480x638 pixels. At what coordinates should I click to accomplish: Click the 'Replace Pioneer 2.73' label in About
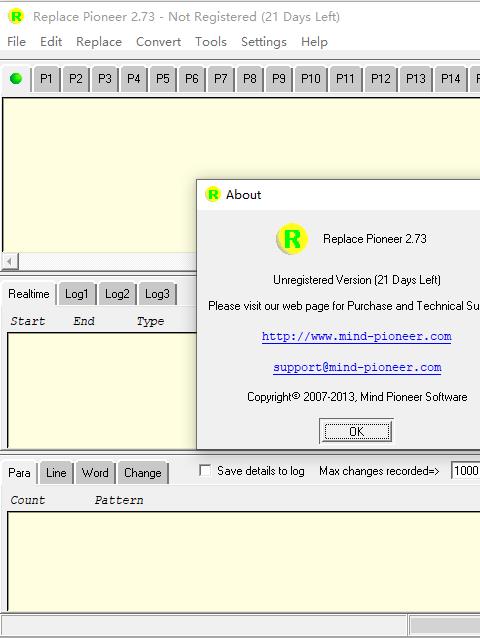375,239
